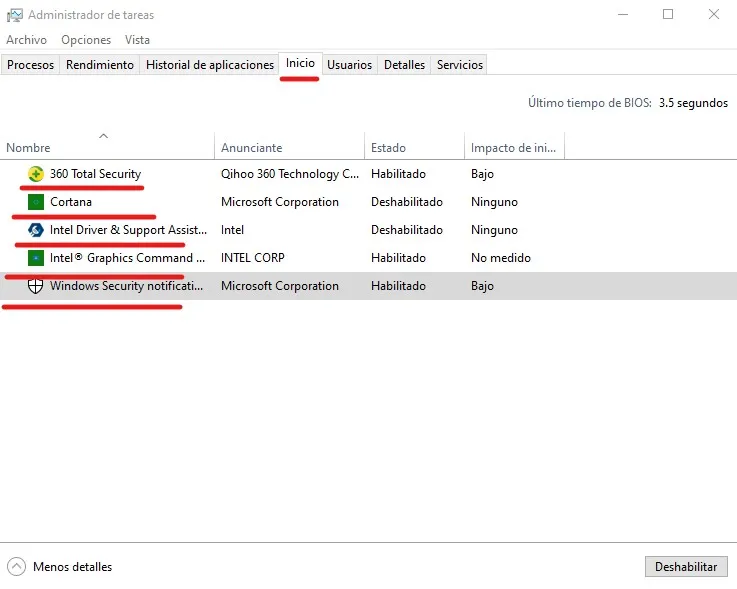Click Microsoft Corporation in Cortana row
Image resolution: width=737 pixels, height=589 pixels.
[x=280, y=202]
